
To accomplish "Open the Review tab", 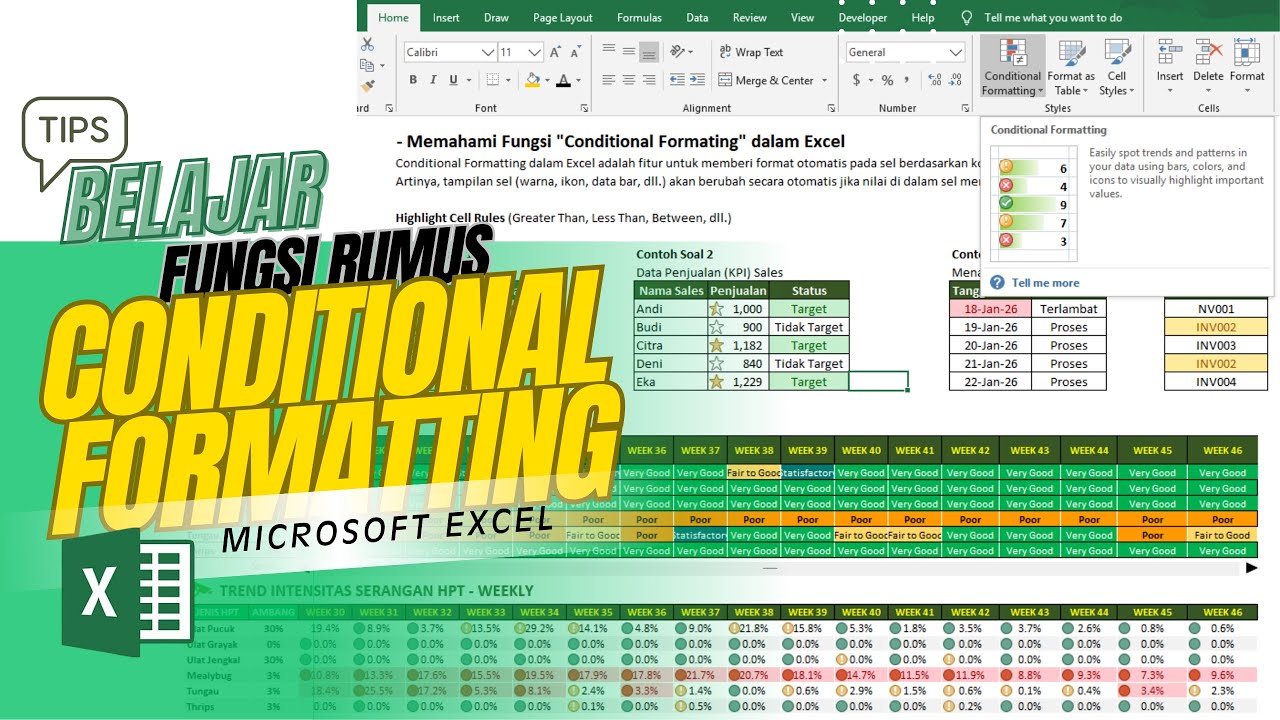I will coord(749,17).
